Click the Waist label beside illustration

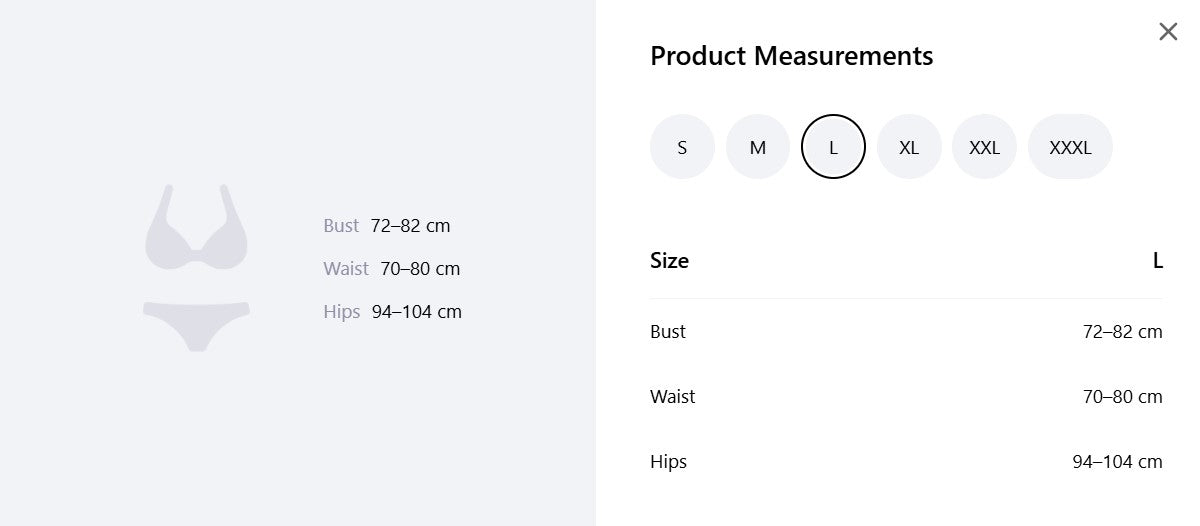346,269
